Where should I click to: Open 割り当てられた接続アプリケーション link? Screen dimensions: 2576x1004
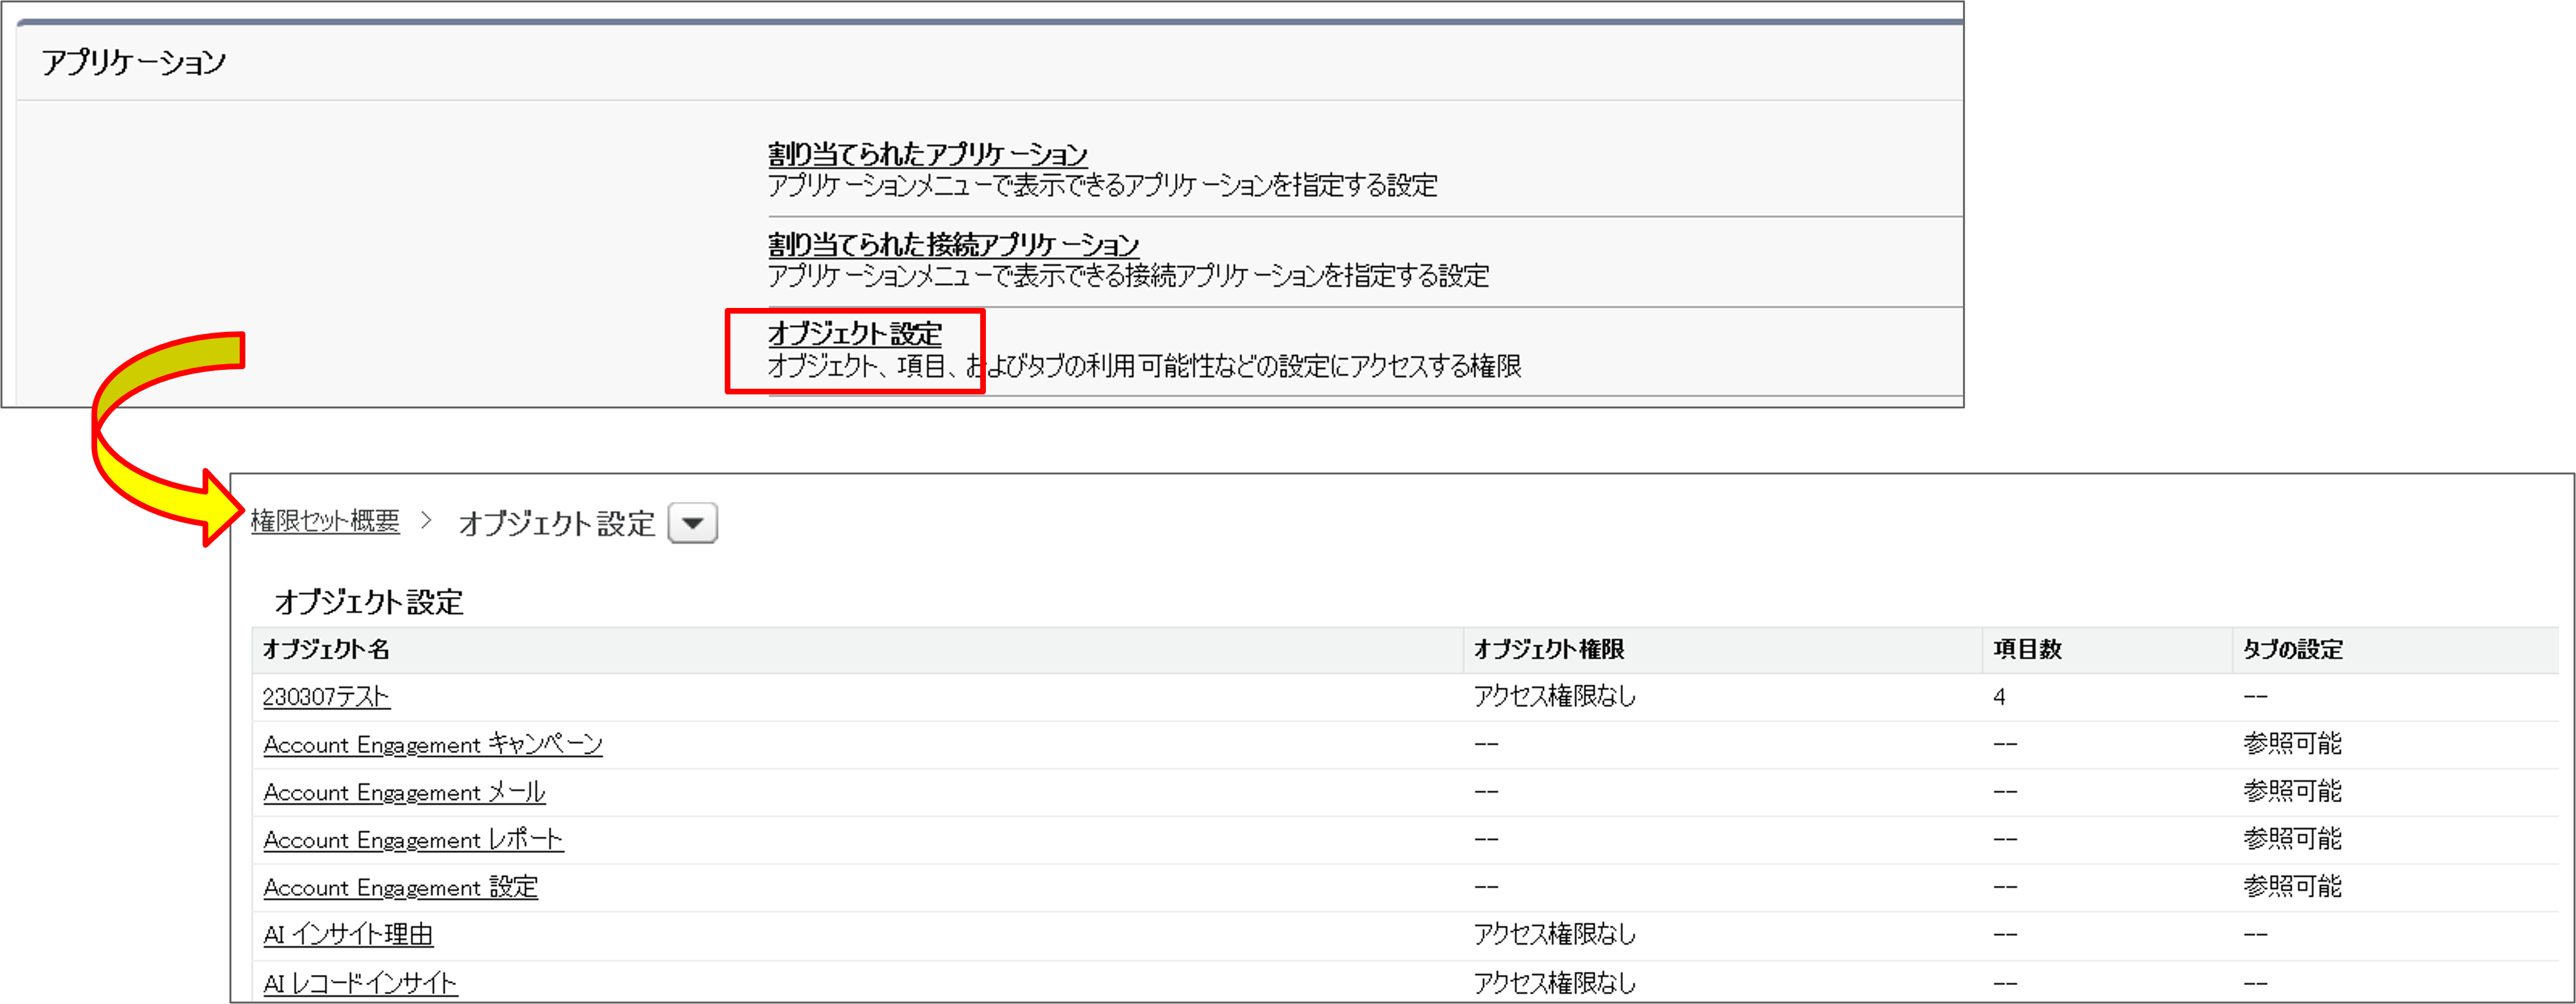coord(953,244)
